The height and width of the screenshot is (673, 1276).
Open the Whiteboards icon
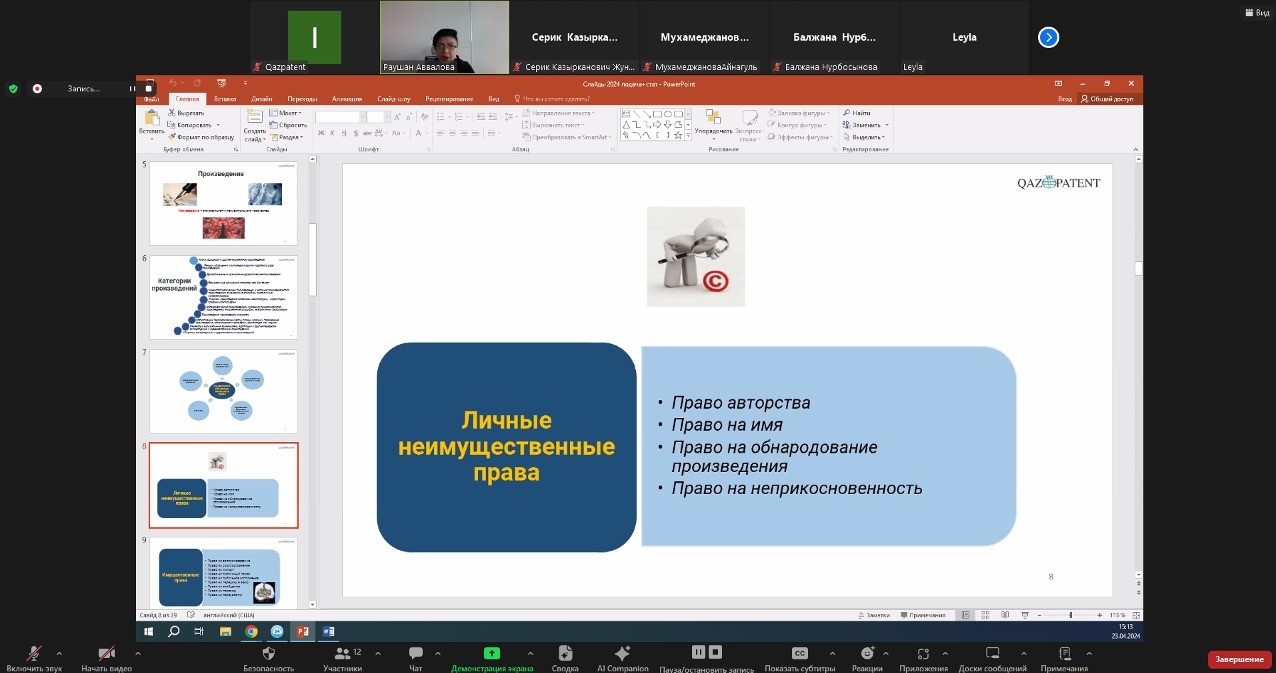click(x=992, y=654)
